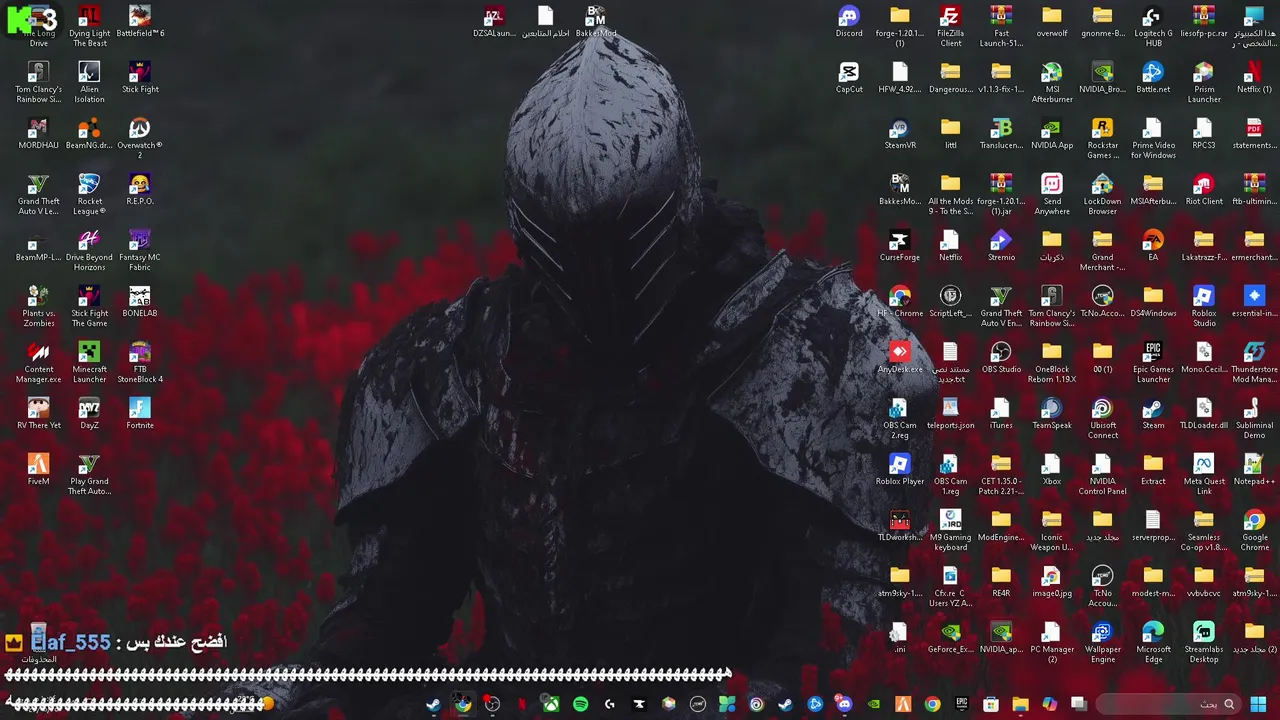Open Spotify from the taskbar

(x=580, y=705)
